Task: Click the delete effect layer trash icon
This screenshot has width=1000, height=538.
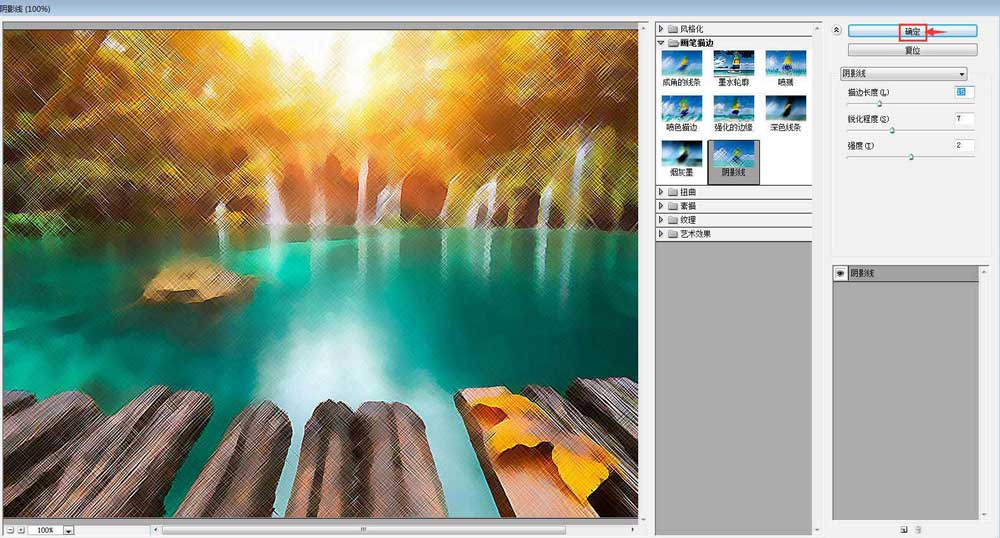Action: (x=918, y=530)
